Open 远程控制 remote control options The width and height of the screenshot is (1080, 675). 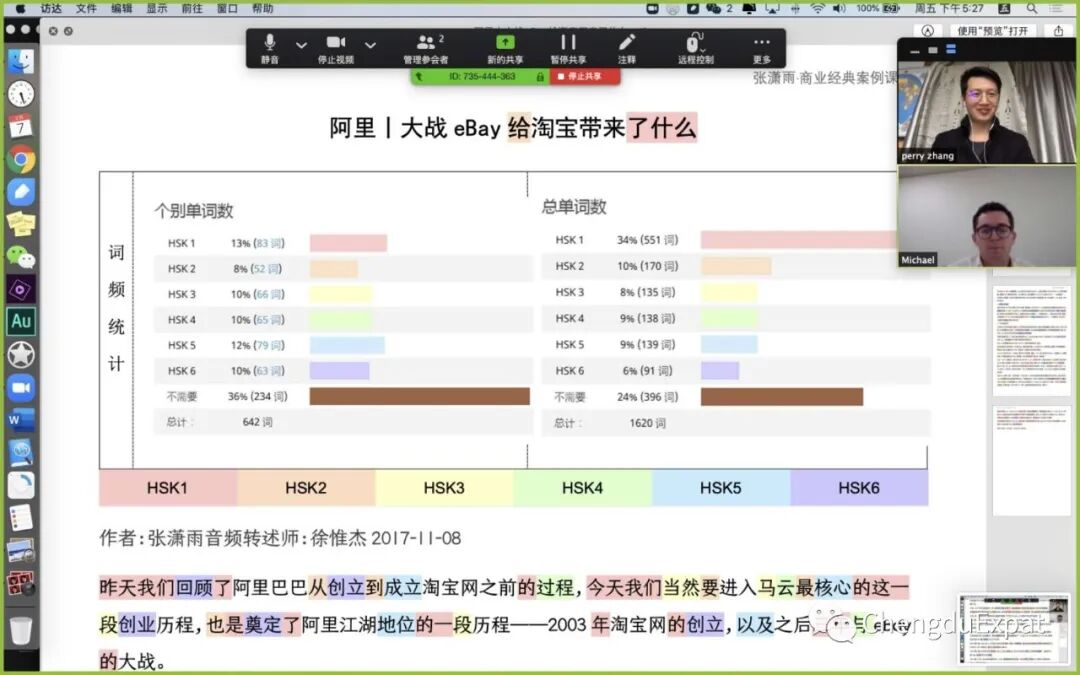click(696, 48)
